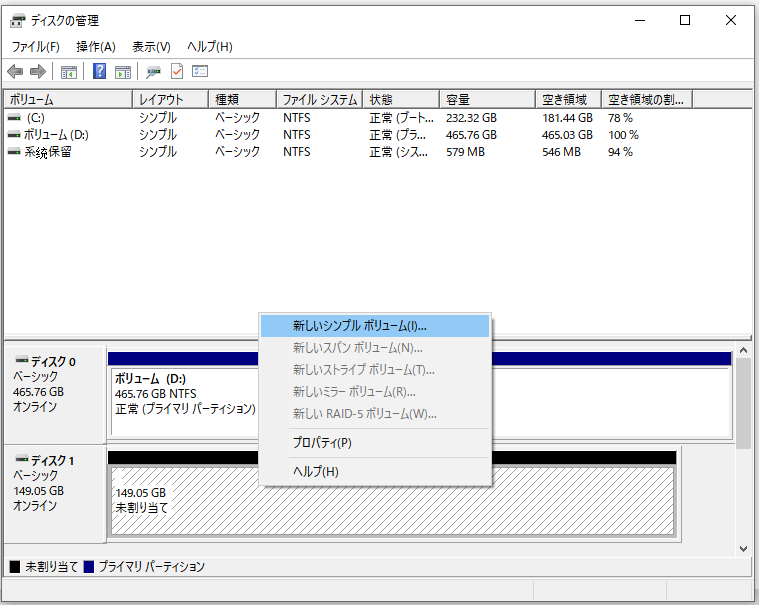759x605 pixels.
Task: Click the blue プライマリ パーティション legend swatch
Action: pos(89,567)
